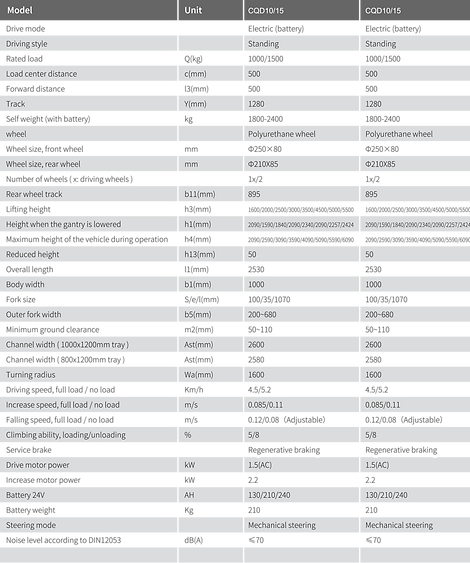Select the 'Track' row label
Viewport: 470px width, 563px height.
[15, 104]
